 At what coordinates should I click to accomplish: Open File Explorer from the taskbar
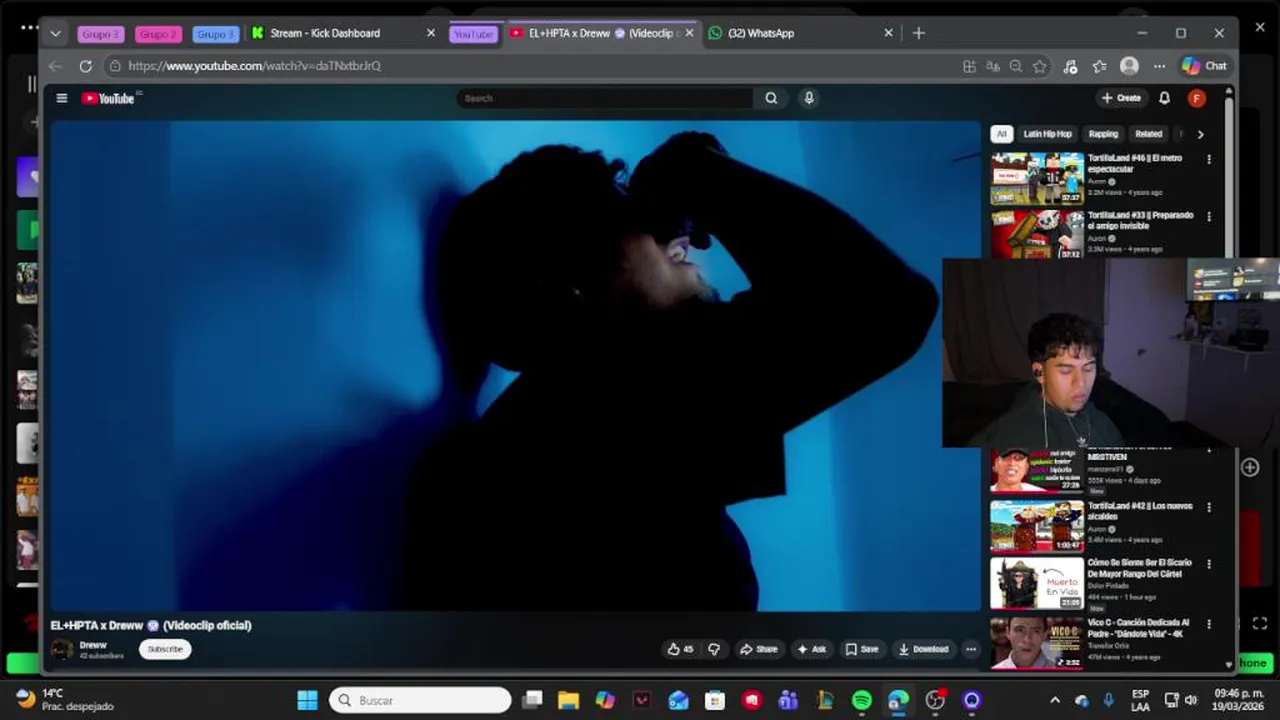pos(568,700)
